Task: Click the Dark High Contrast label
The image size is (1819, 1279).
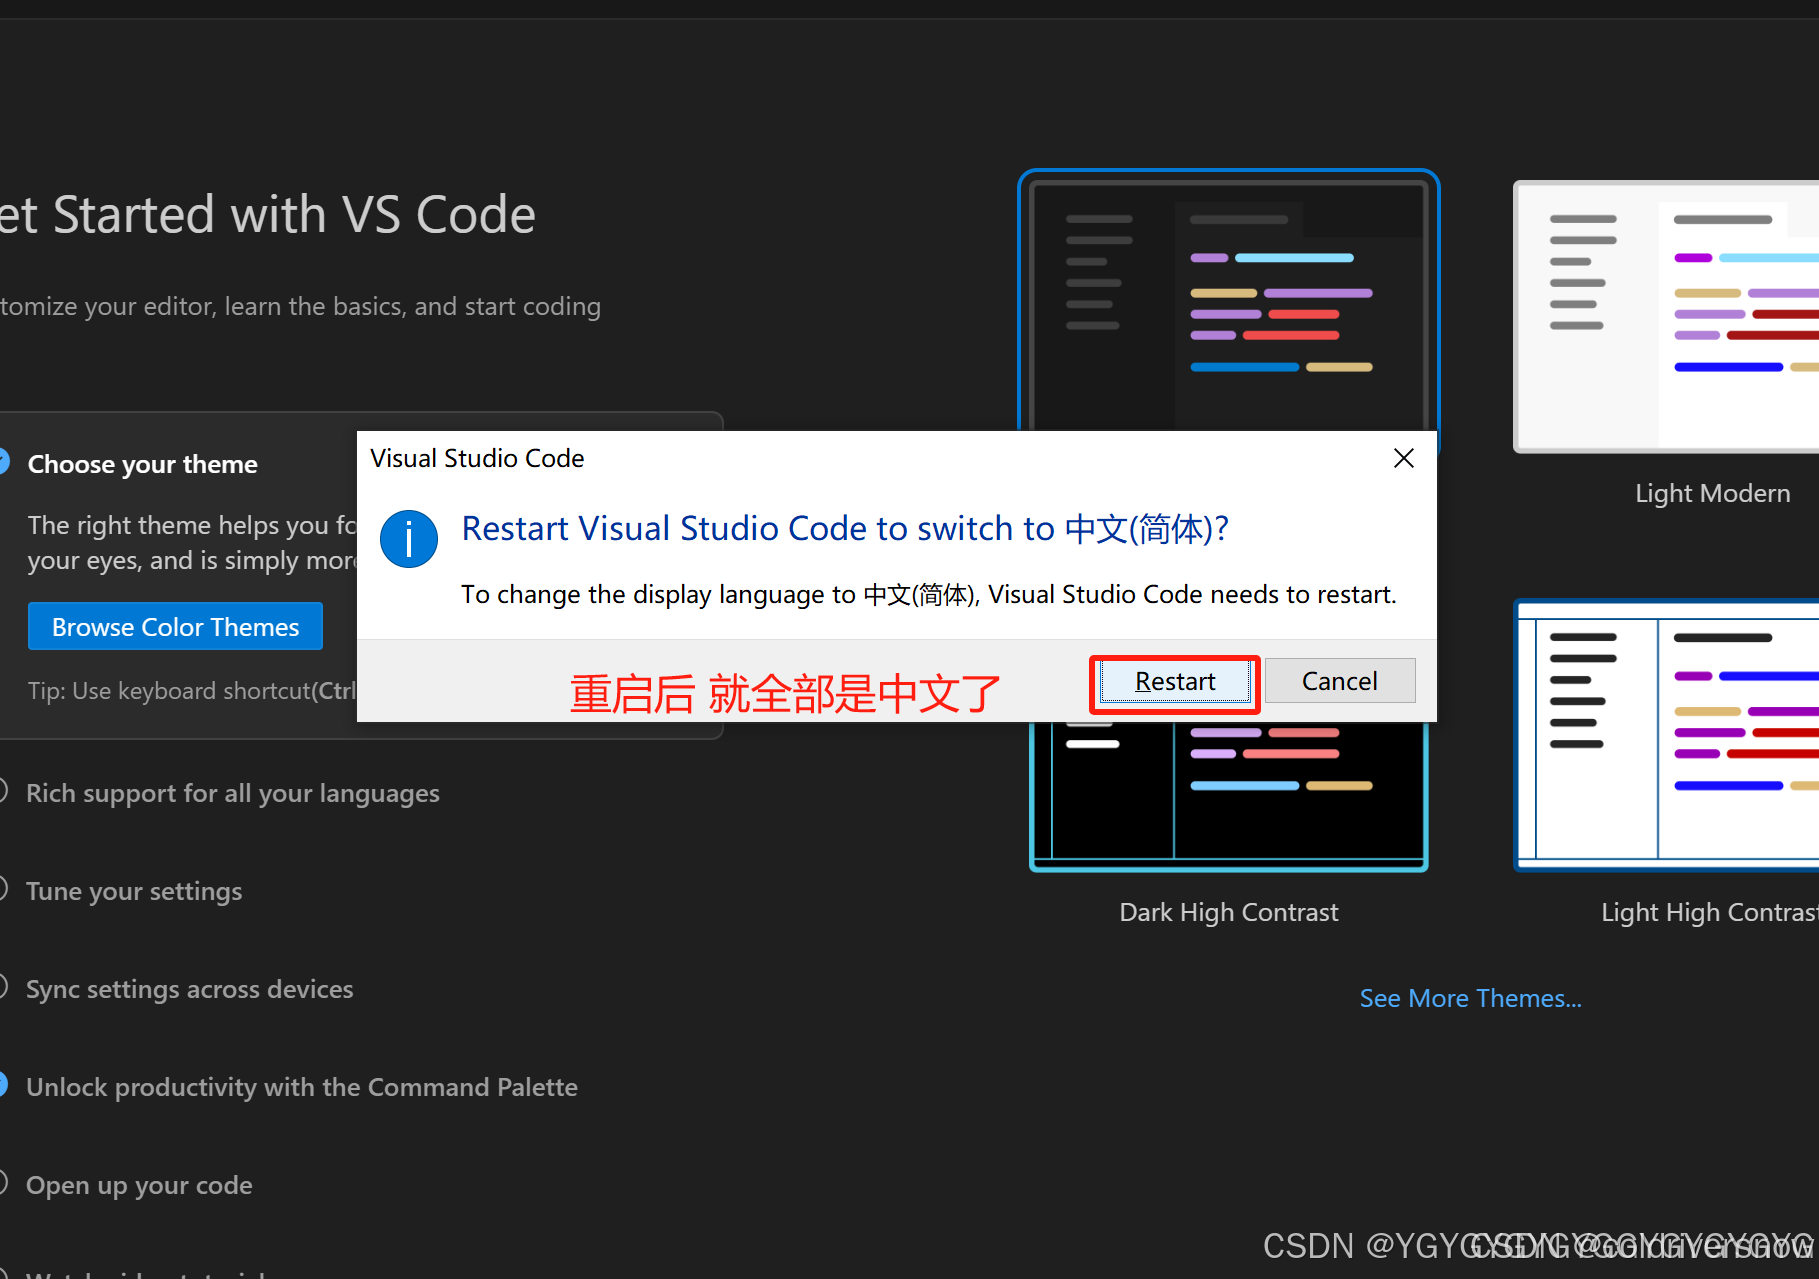Action: click(x=1228, y=912)
